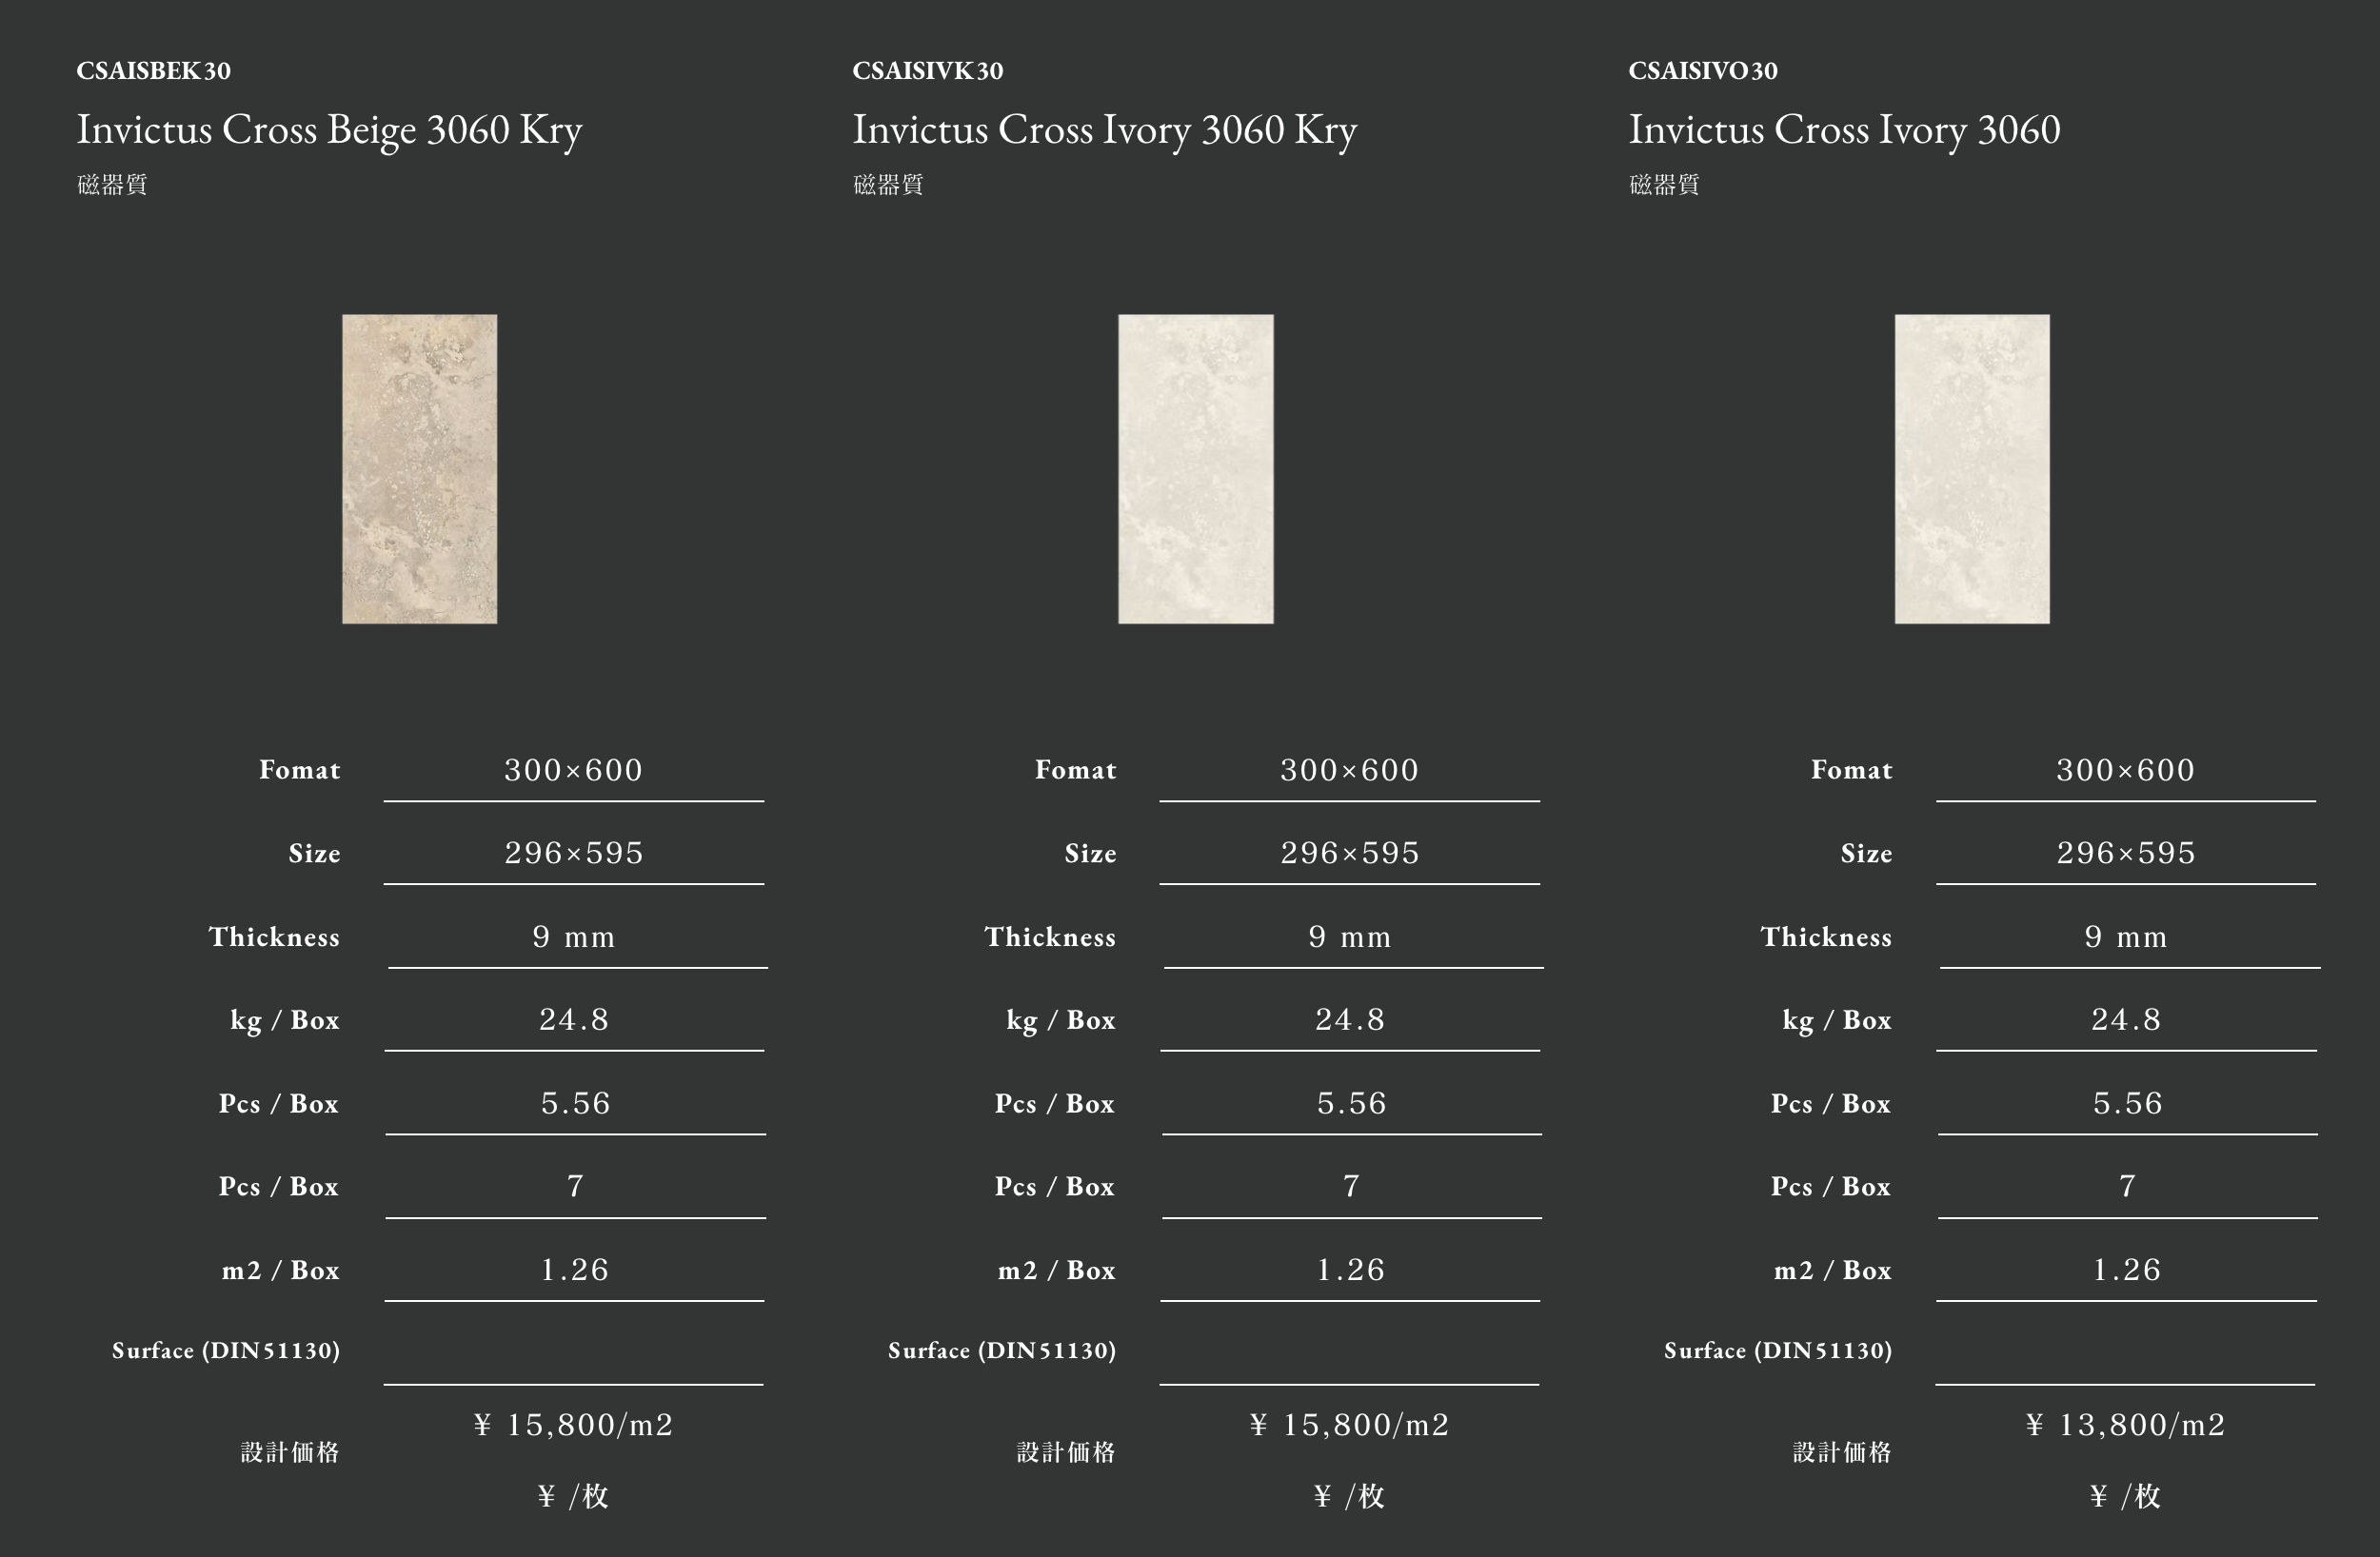Click the Ivory 3060 5.56 Pcs per box value
The image size is (2380, 1557).
(x=2128, y=1103)
